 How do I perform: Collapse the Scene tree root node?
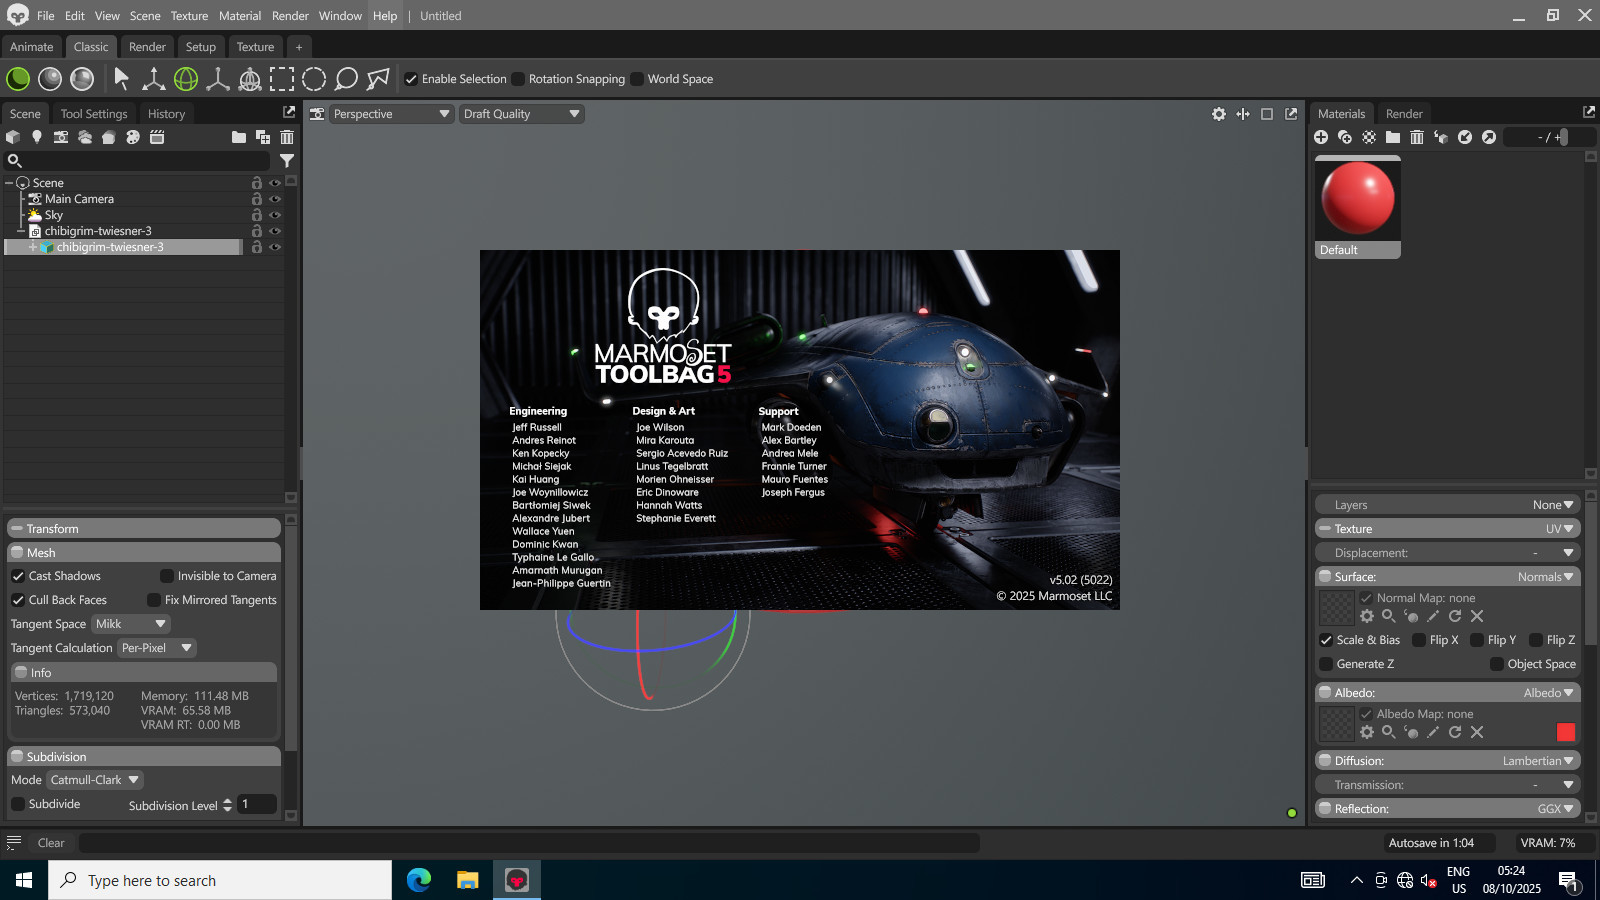pyautogui.click(x=9, y=183)
